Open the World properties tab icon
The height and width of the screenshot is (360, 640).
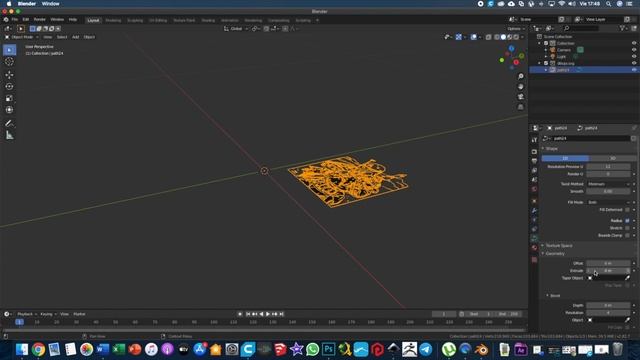pos(534,189)
